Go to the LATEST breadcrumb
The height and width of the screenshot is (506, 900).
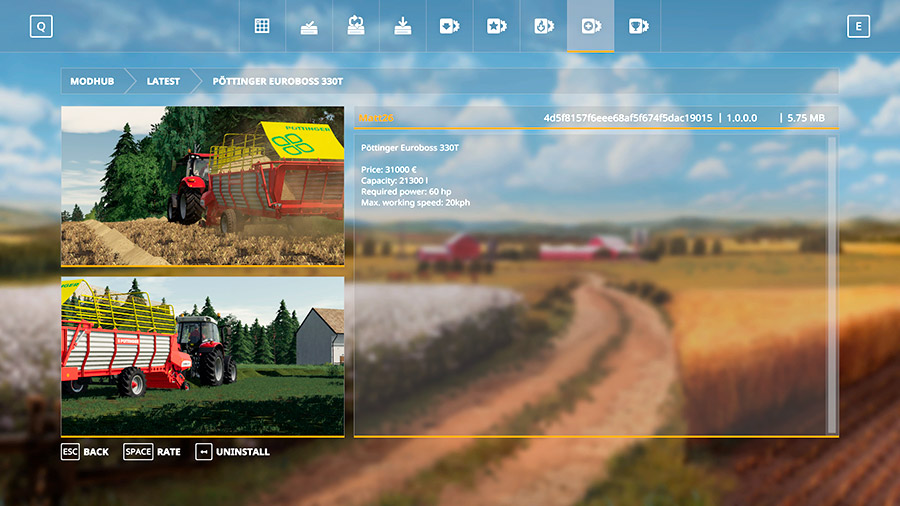point(163,81)
